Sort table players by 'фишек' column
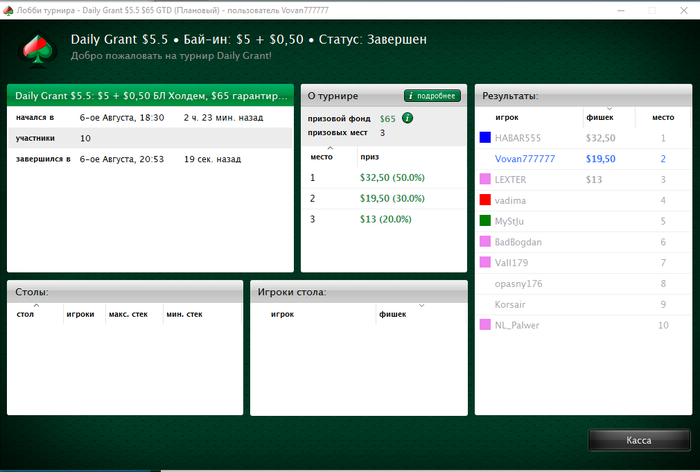 (421, 314)
